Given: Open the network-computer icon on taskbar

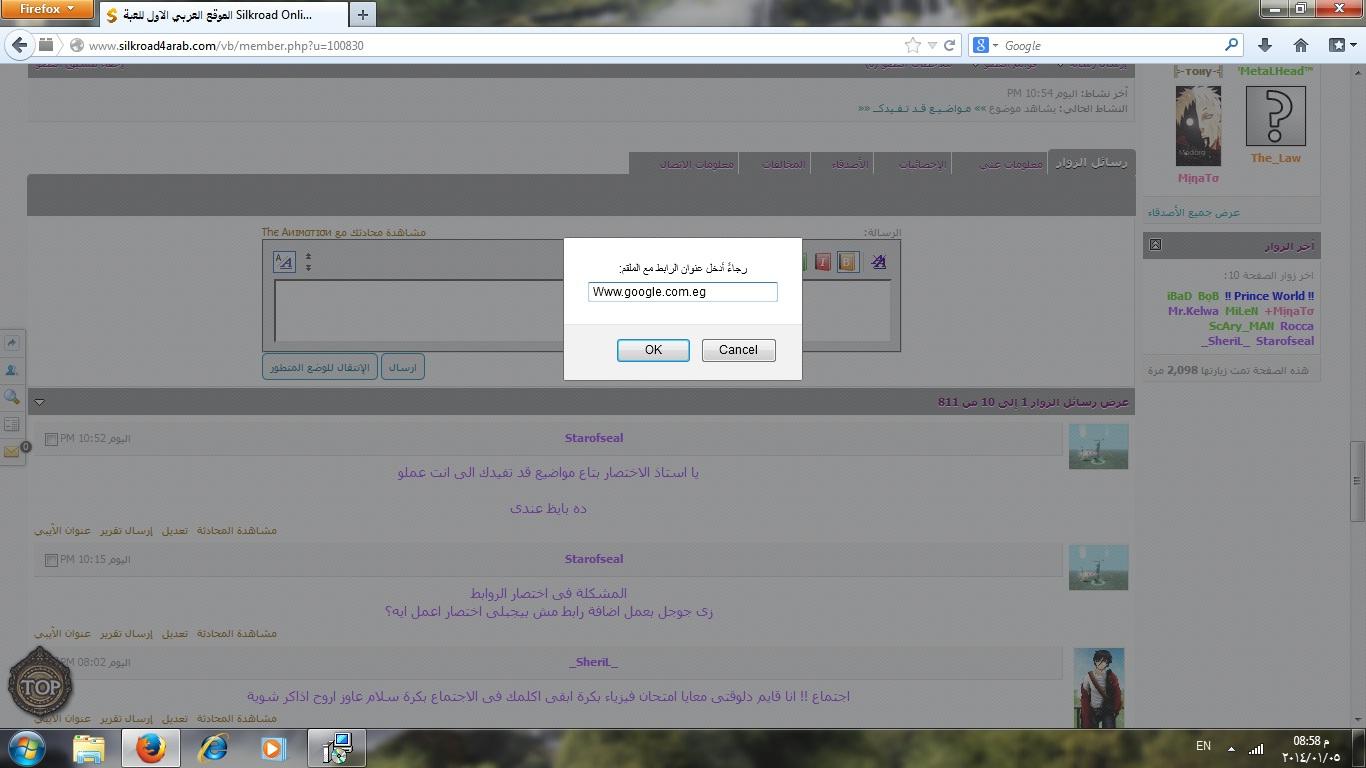Looking at the screenshot, I should pos(336,748).
